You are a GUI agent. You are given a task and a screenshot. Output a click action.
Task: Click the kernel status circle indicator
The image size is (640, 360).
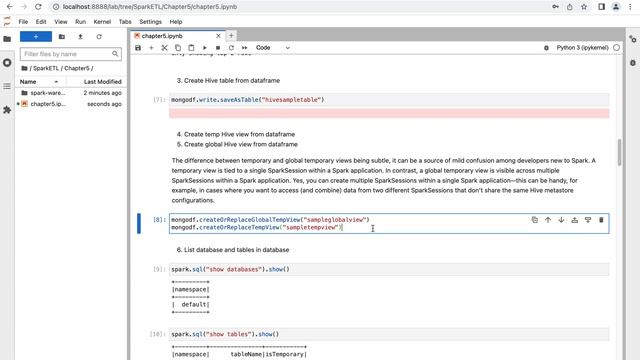click(616, 48)
